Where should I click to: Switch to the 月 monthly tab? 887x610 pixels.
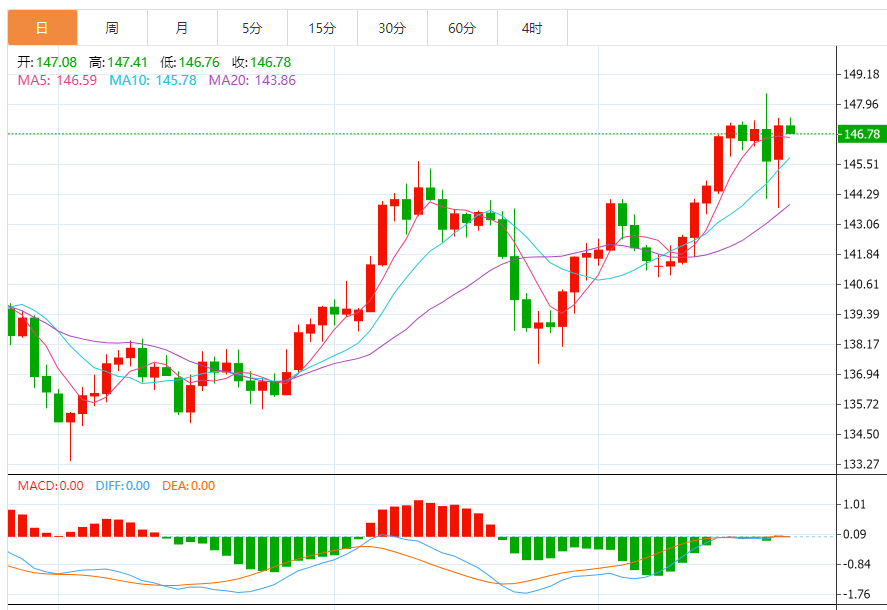click(x=182, y=28)
